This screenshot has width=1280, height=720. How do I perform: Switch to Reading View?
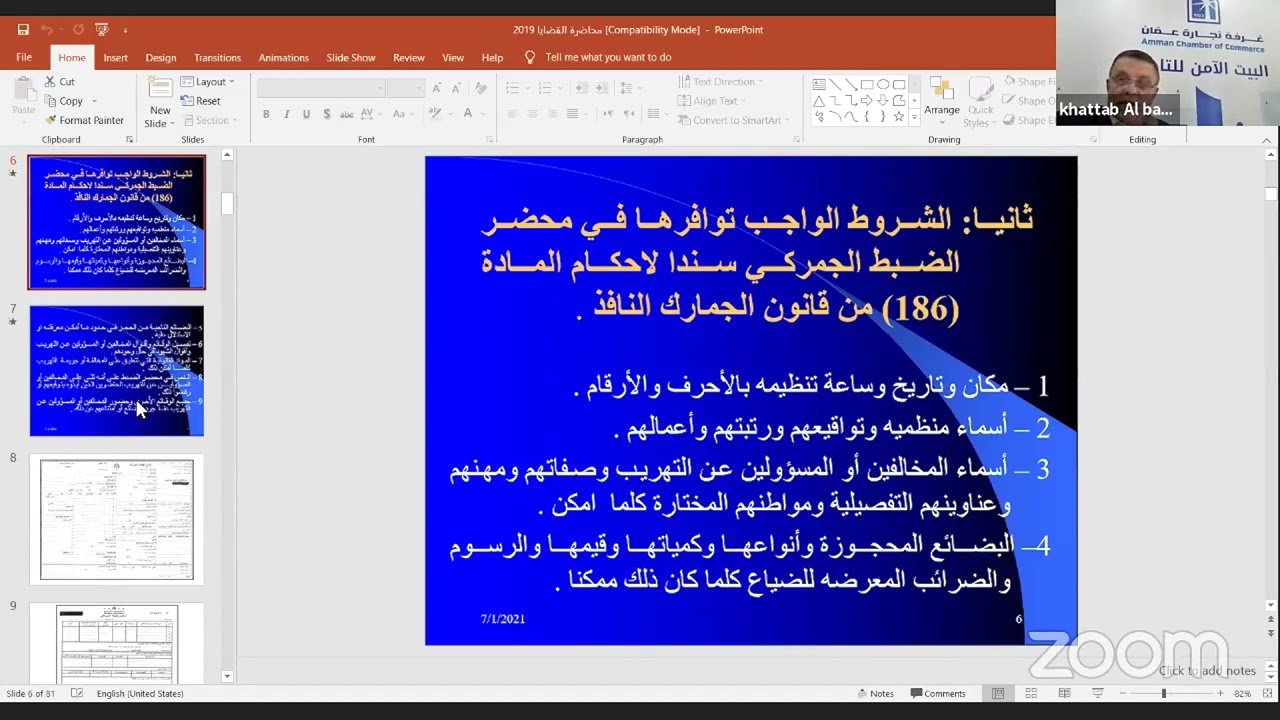(1064, 693)
